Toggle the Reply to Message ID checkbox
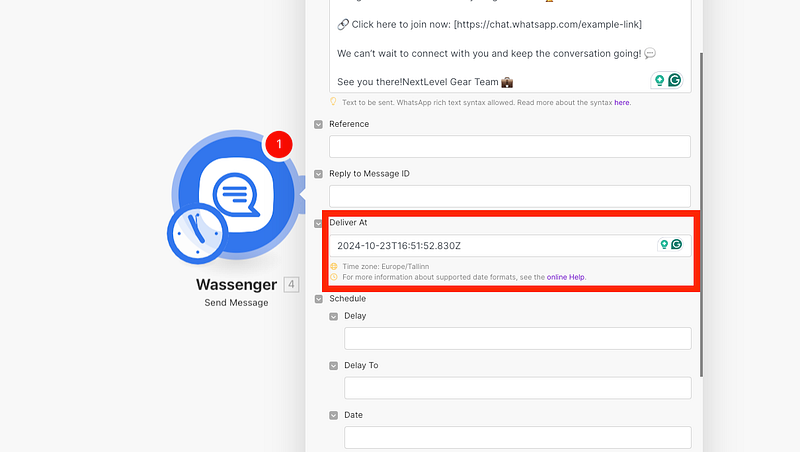Viewport: 800px width, 452px height. (319, 174)
